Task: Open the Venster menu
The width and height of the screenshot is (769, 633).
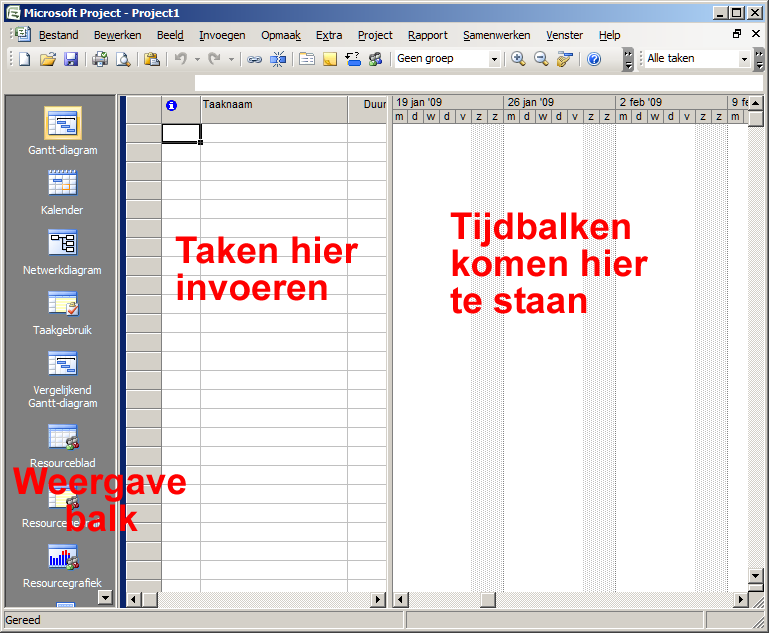Action: [x=564, y=35]
